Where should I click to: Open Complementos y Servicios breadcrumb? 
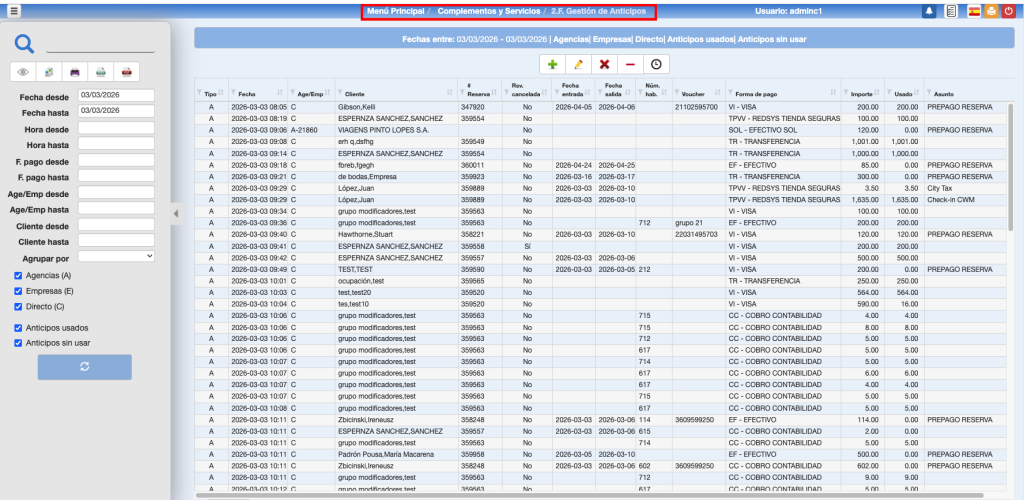click(487, 11)
